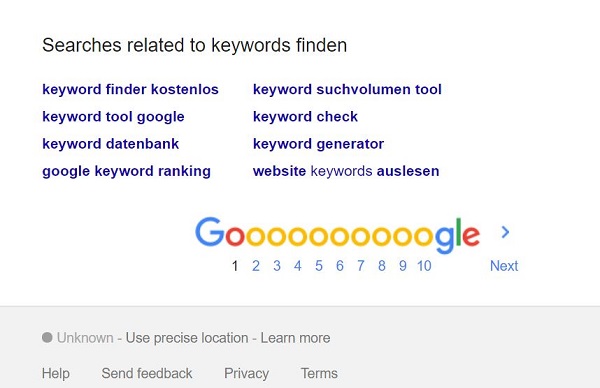Select 'keyword datenbank' related search
This screenshot has width=600, height=388.
111,144
